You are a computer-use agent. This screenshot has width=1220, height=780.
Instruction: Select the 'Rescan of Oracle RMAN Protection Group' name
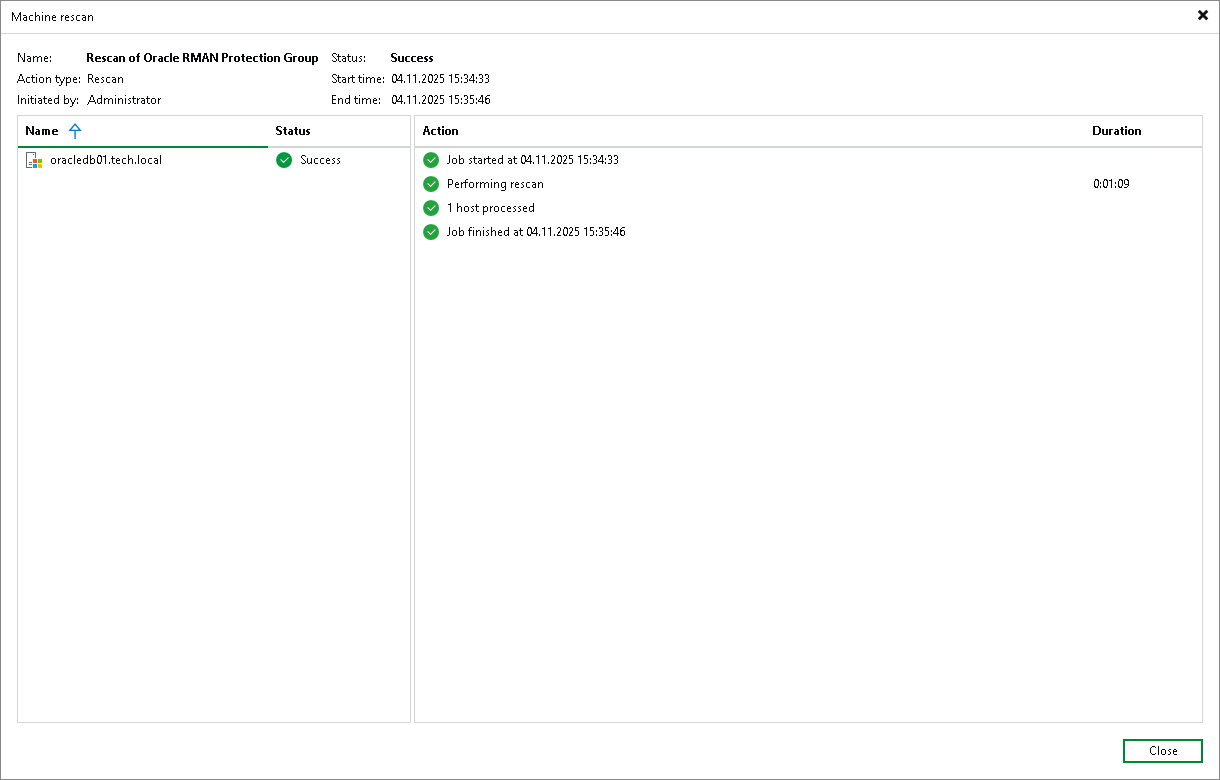(202, 58)
